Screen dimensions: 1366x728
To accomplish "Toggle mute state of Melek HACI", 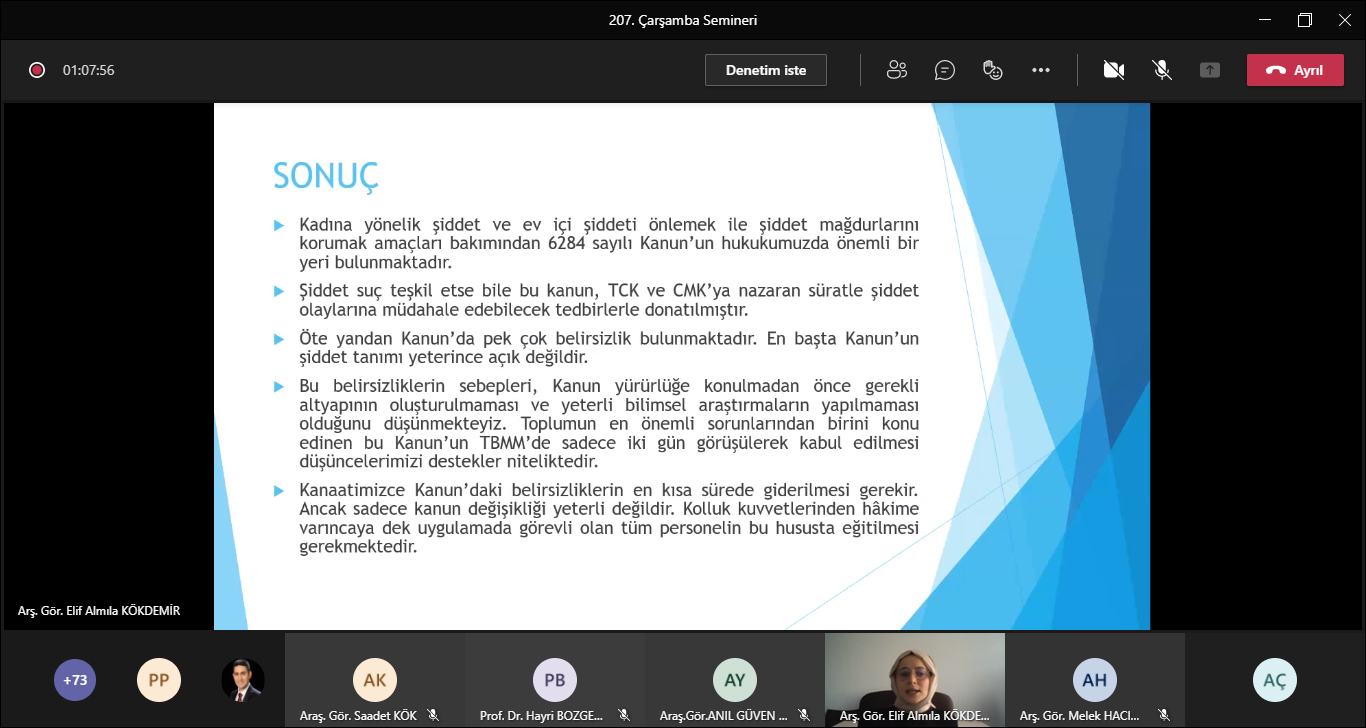I will (1164, 715).
